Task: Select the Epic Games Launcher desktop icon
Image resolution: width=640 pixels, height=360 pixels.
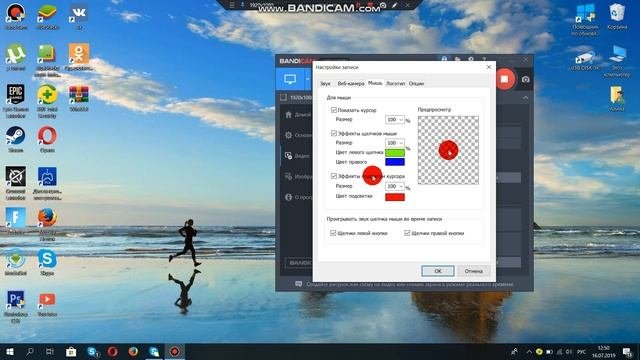Action: 16,101
